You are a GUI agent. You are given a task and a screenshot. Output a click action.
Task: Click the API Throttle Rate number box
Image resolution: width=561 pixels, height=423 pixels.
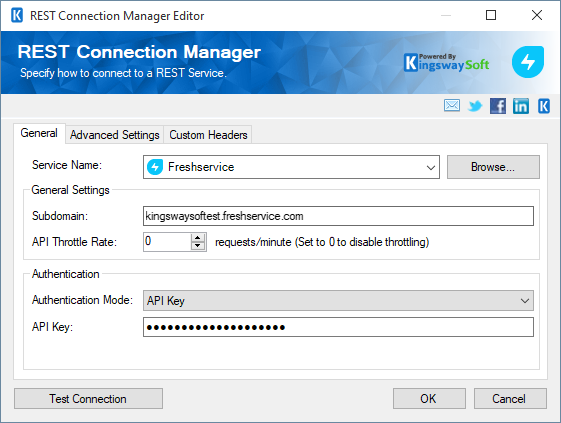(167, 242)
